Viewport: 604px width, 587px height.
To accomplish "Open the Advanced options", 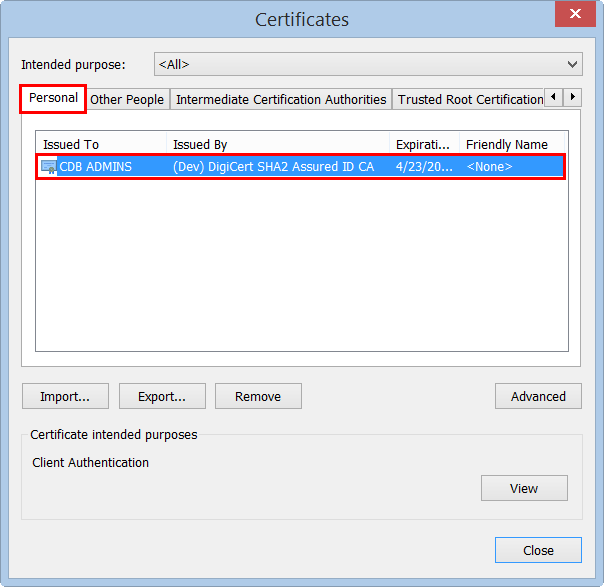I will point(538,396).
